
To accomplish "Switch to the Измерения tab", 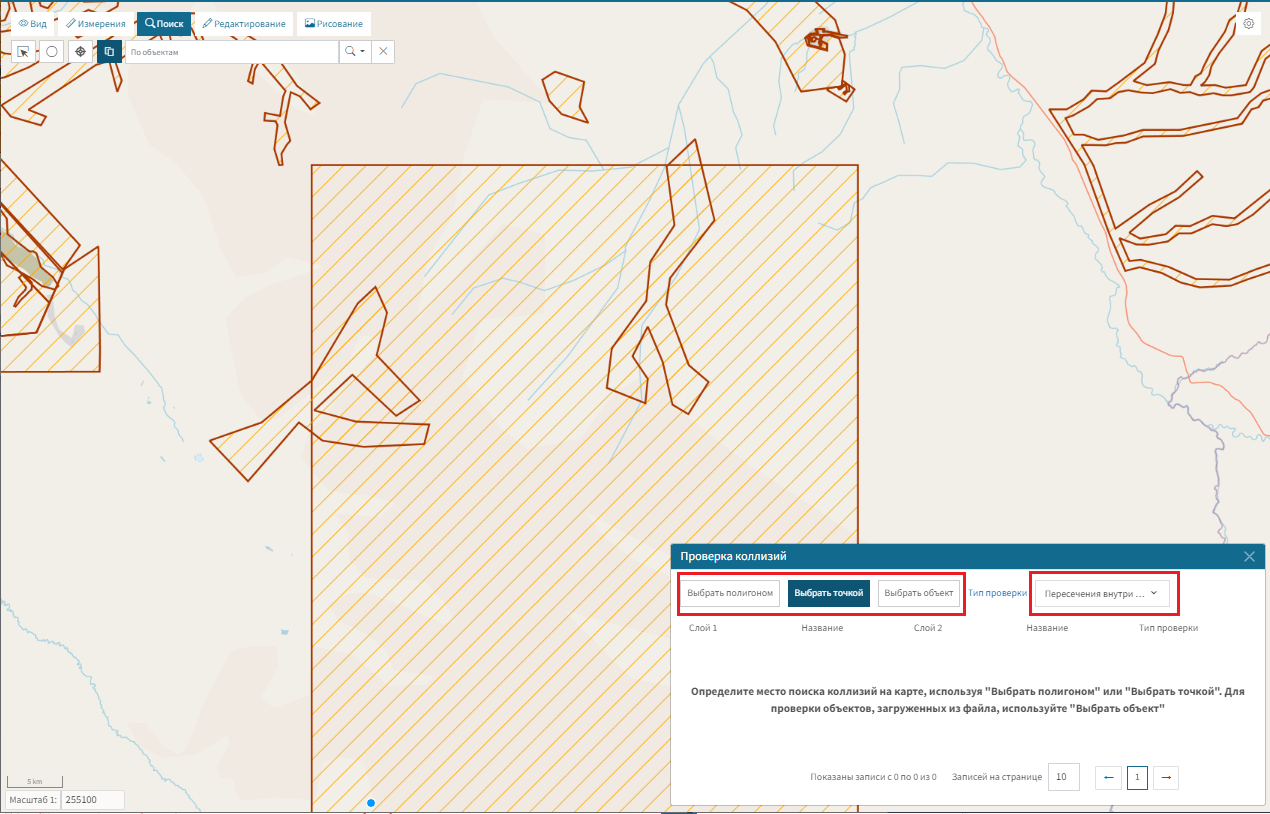I will click(x=96, y=23).
